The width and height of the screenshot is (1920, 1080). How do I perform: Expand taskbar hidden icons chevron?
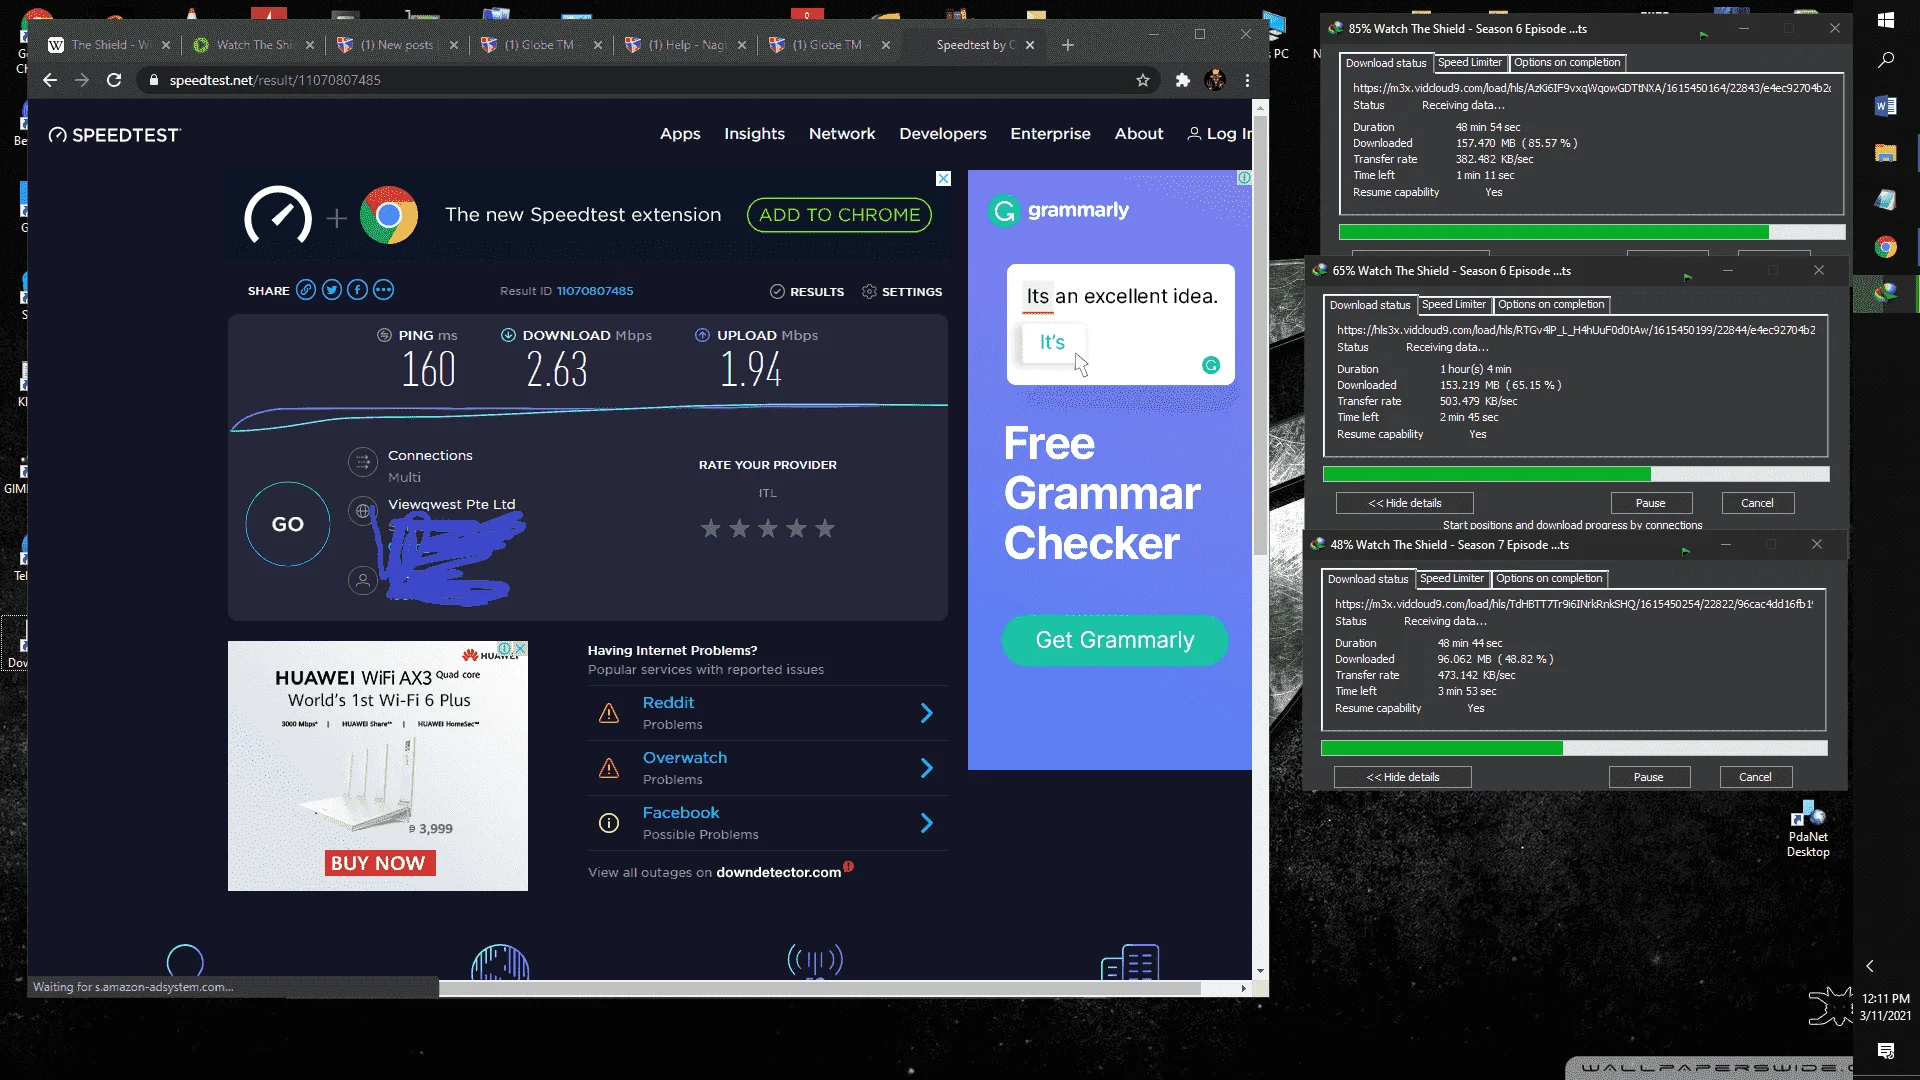coord(1870,966)
